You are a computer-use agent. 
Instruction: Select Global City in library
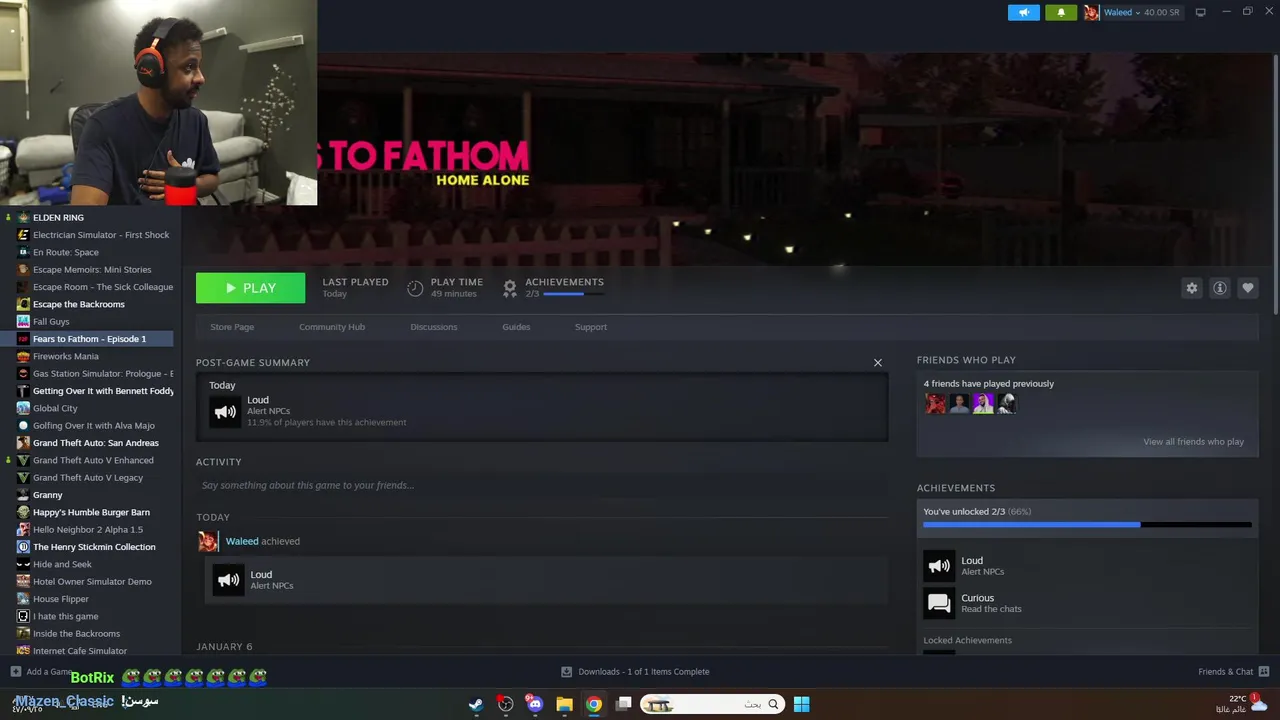pyautogui.click(x=55, y=408)
